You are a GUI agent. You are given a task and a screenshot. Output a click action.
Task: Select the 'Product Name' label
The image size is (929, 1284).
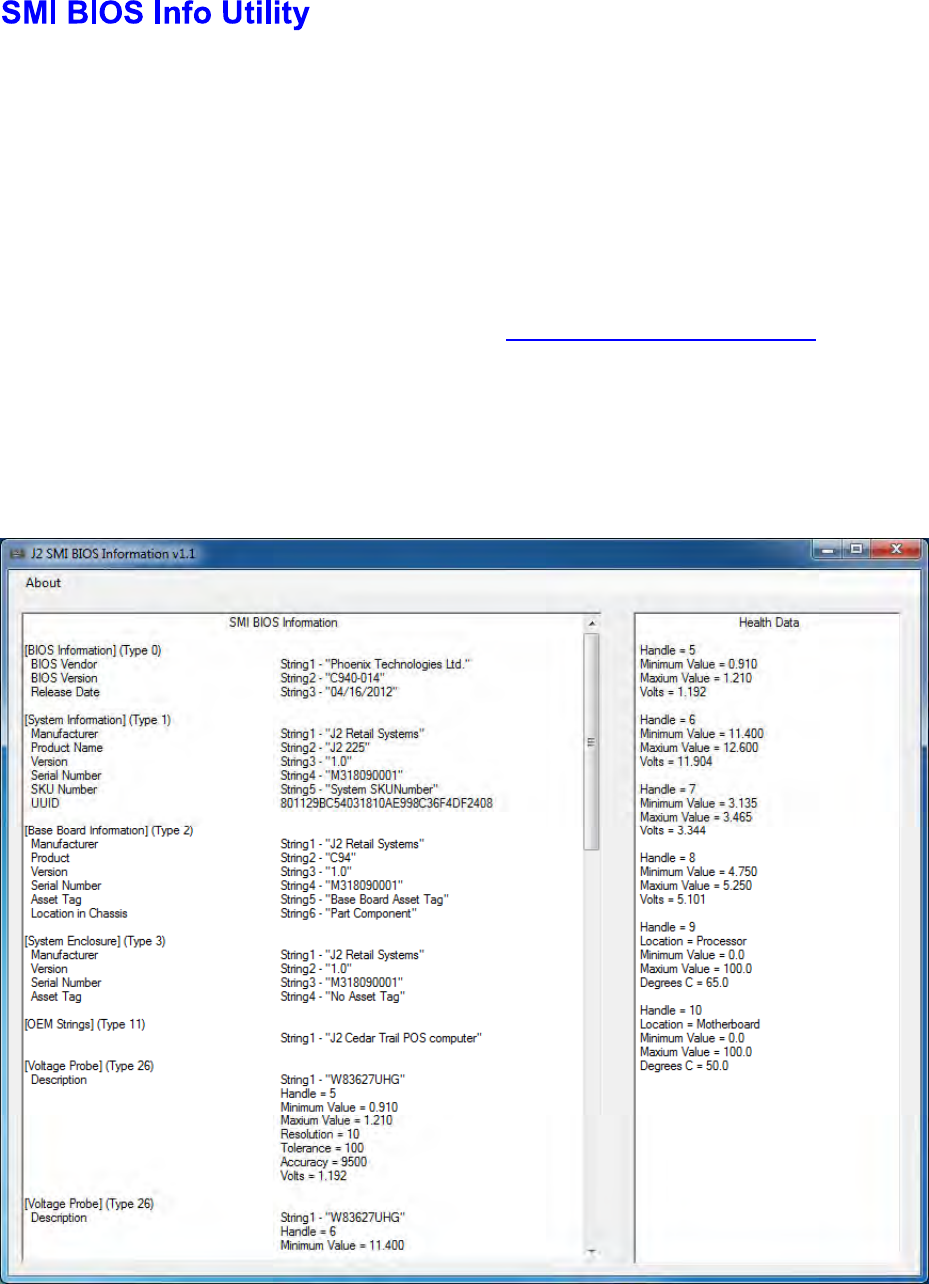click(x=67, y=748)
